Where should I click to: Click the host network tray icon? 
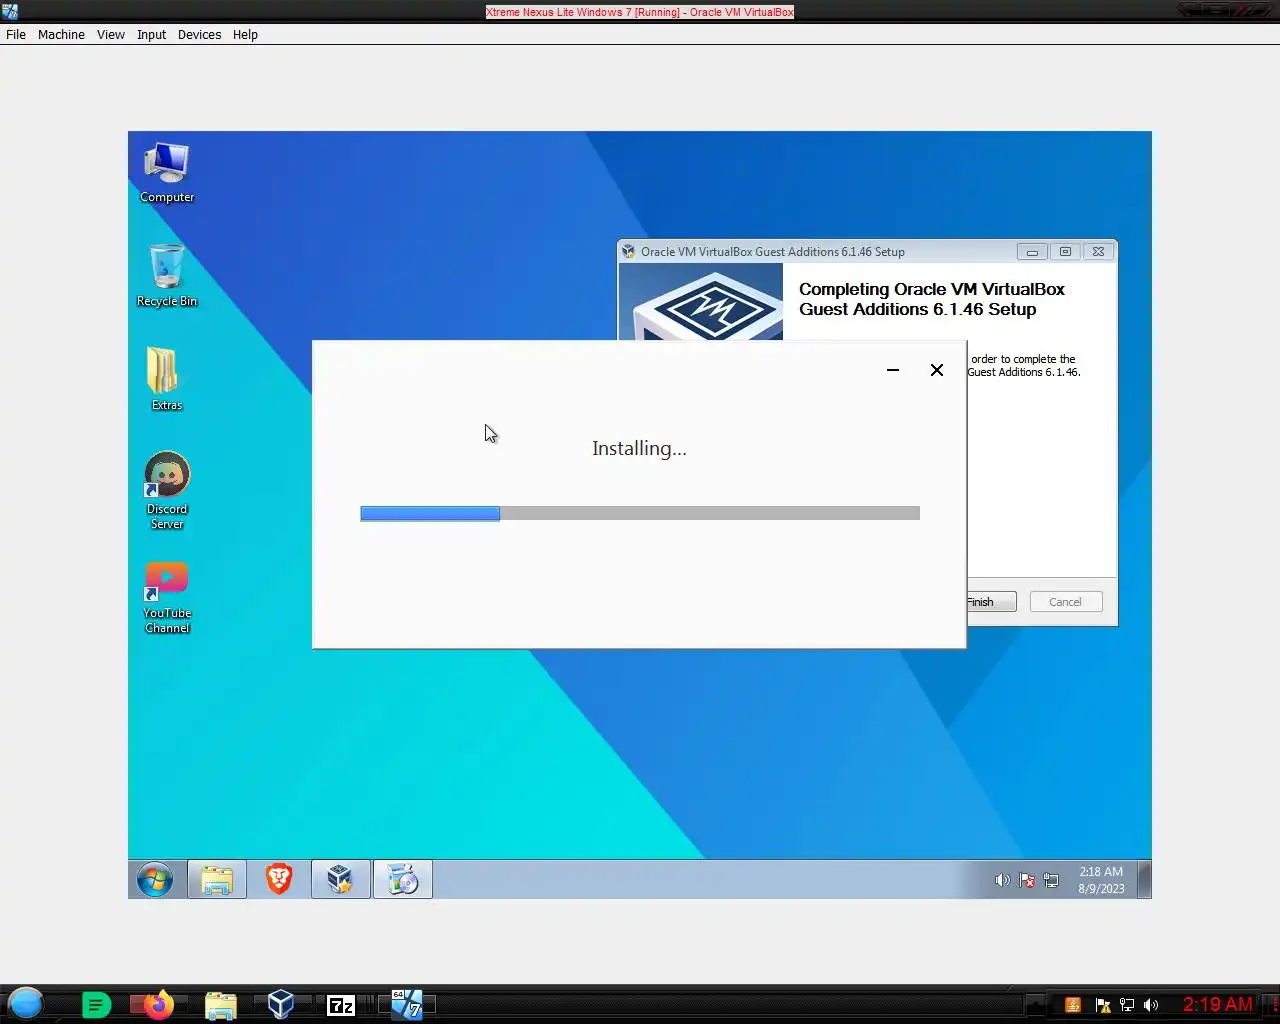1127,1005
